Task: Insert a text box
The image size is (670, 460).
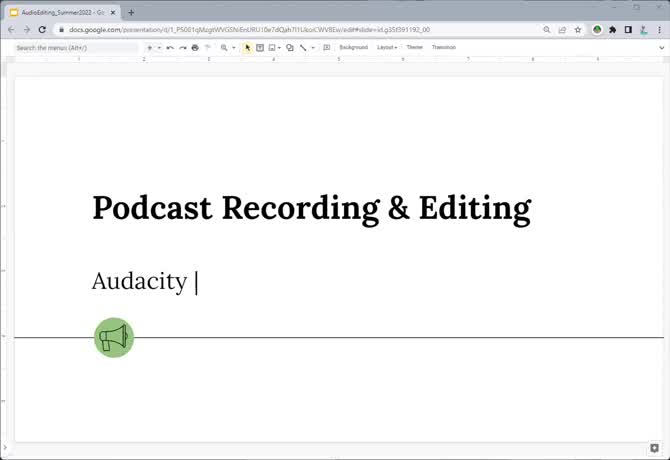Action: pyautogui.click(x=260, y=48)
